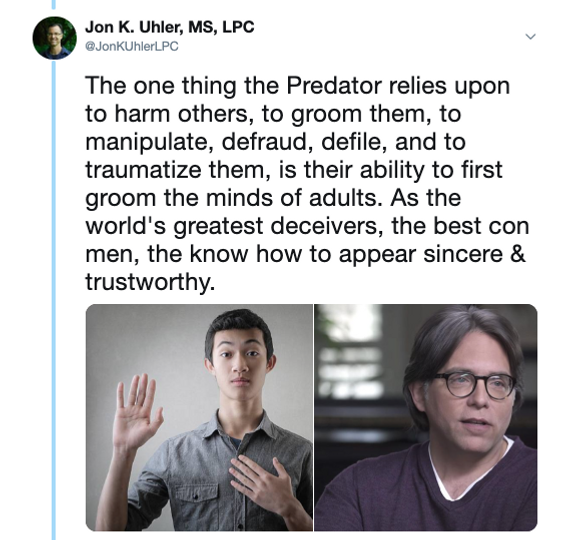Click the eyeglasses in the right image
Viewport: 564px width, 540px height.
(475, 385)
